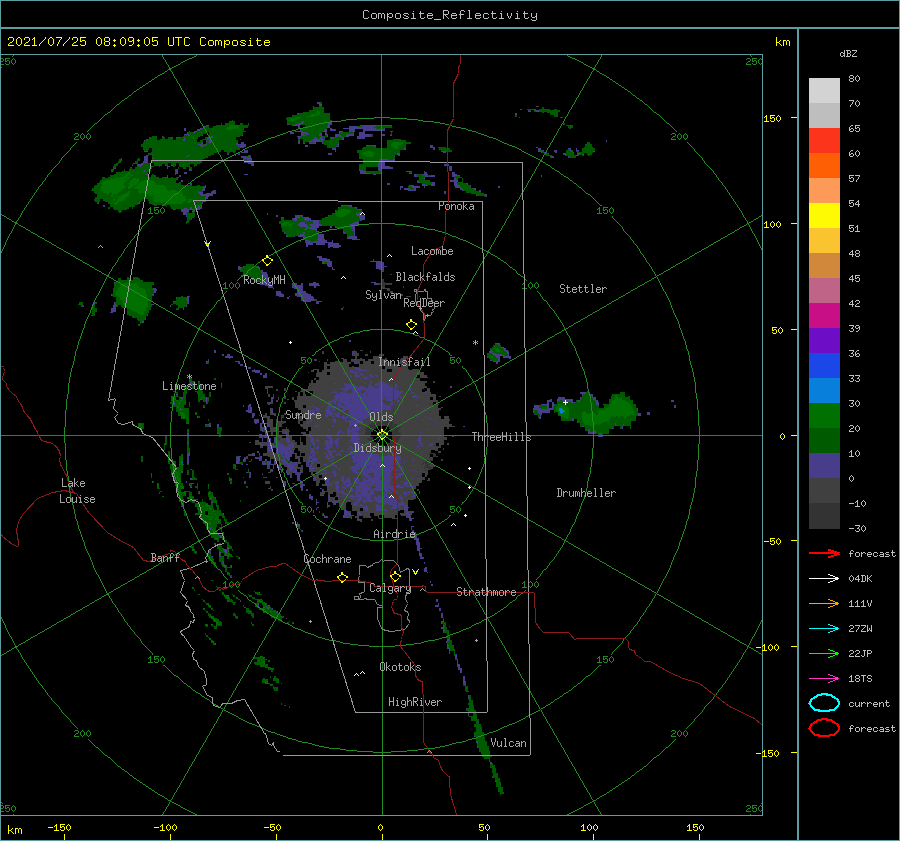This screenshot has height=841, width=900.
Task: Click the radar center marker at Olds
Action: click(382, 435)
